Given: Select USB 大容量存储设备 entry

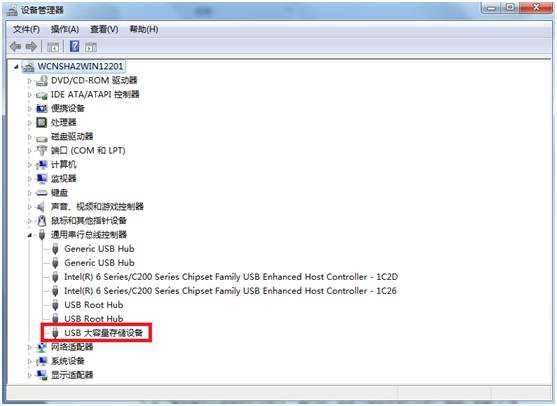Looking at the screenshot, I should click(x=103, y=333).
